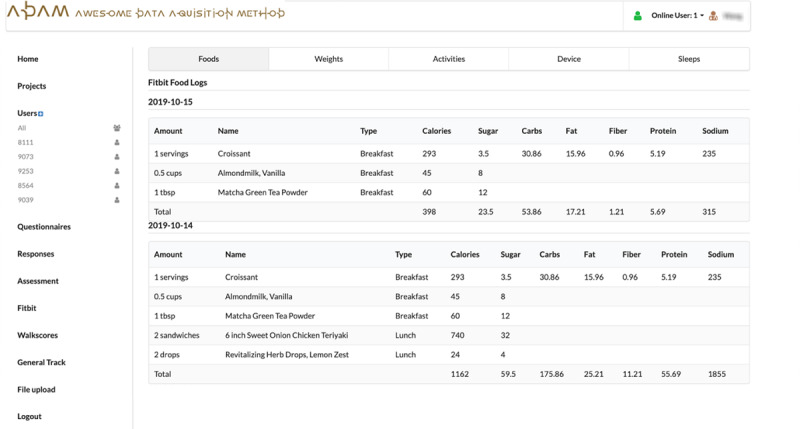Image resolution: width=800 pixels, height=429 pixels.
Task: Click the person icon for user 9073
Action: coord(117,157)
